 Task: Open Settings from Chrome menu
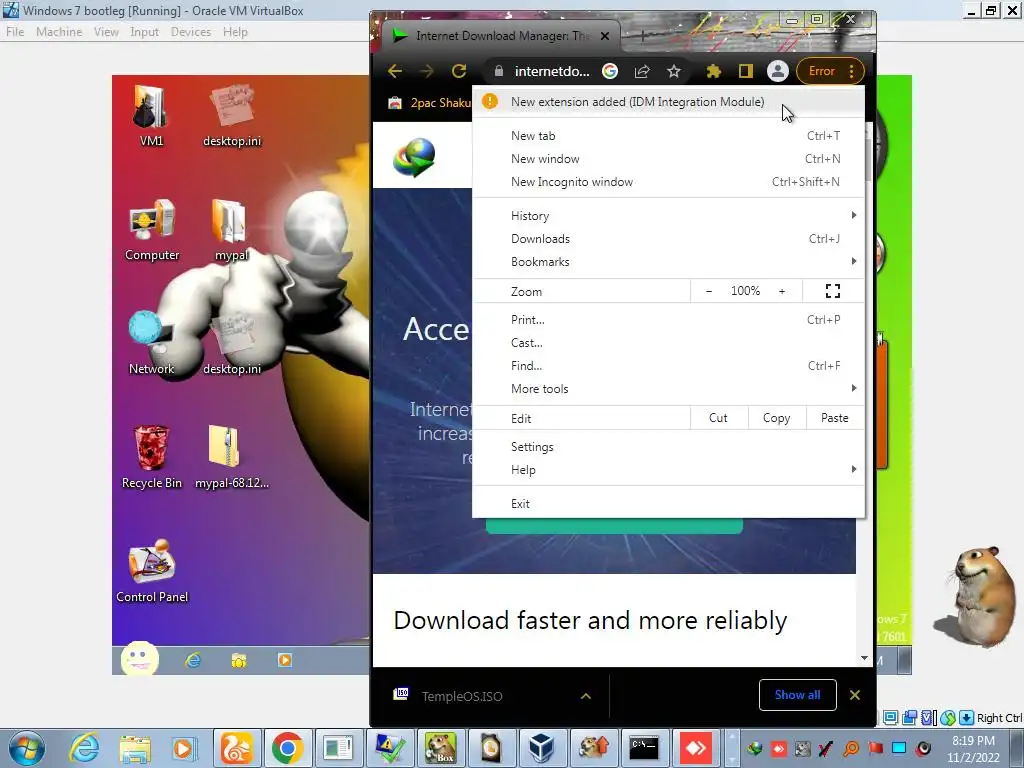[x=668, y=447]
